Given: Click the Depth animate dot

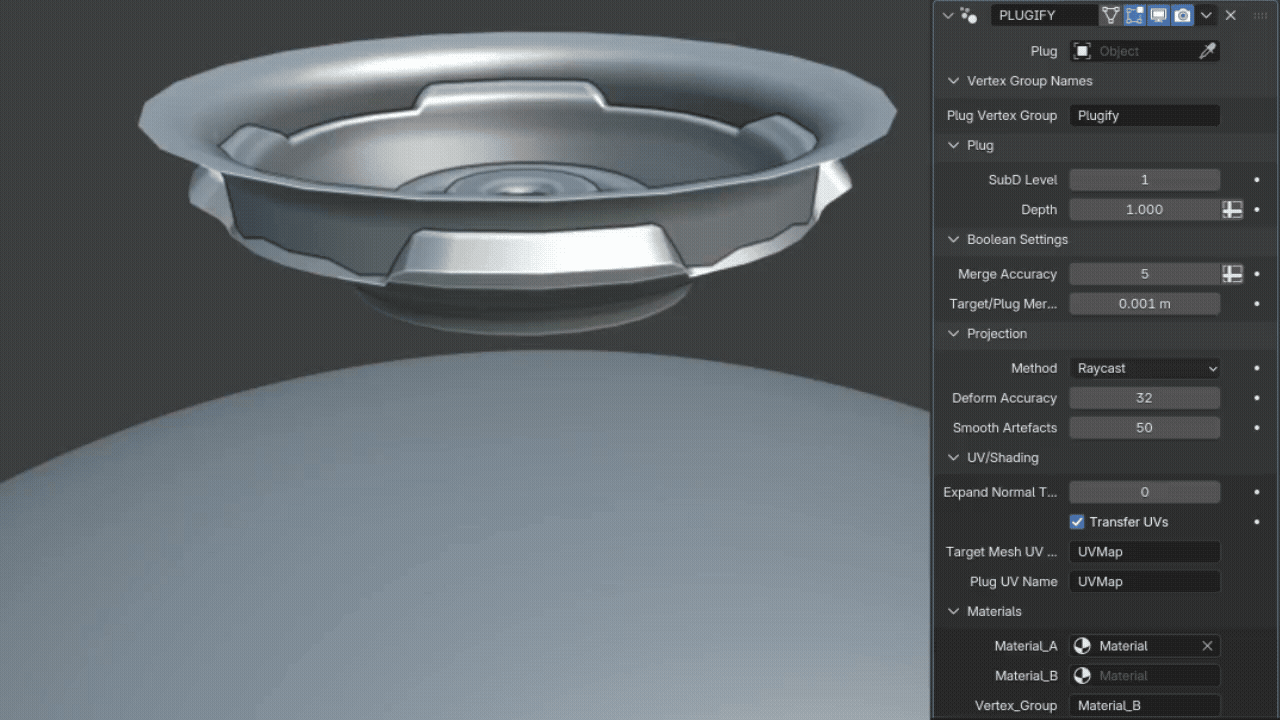Looking at the screenshot, I should pos(1257,209).
